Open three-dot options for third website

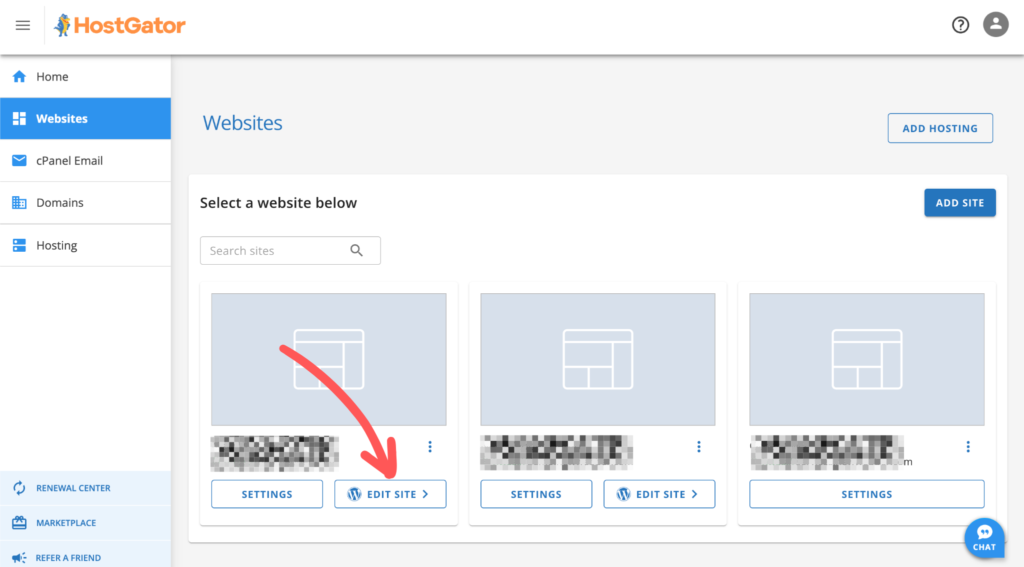click(967, 447)
